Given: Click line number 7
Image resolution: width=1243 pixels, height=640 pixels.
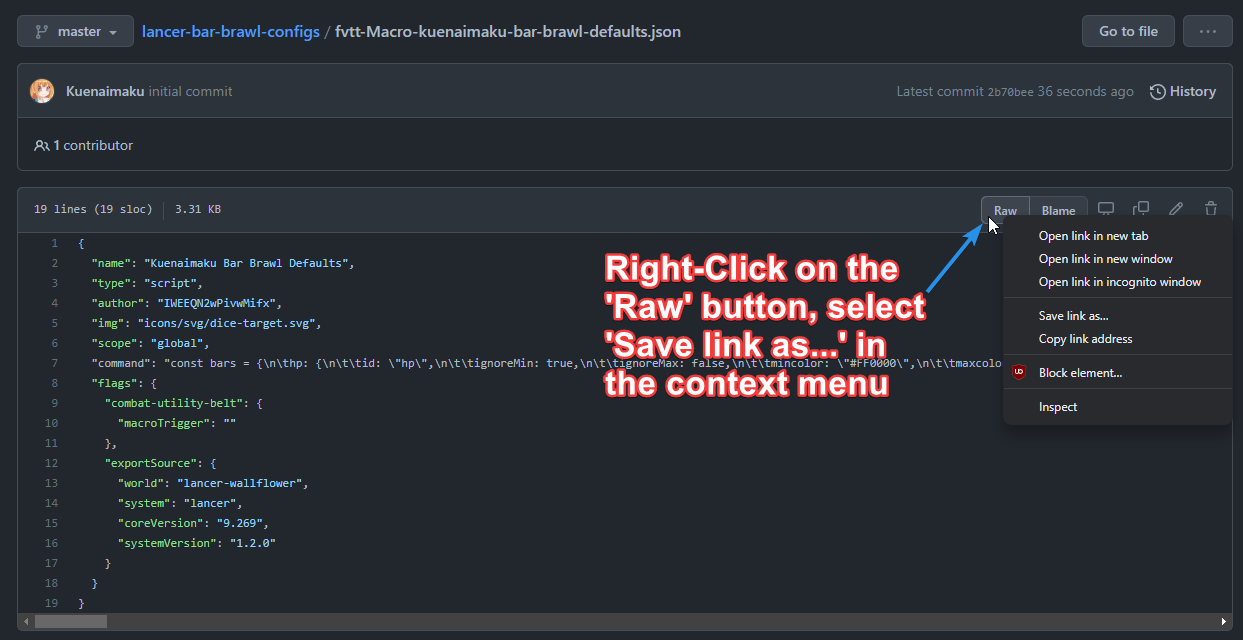Looking at the screenshot, I should click(x=54, y=363).
